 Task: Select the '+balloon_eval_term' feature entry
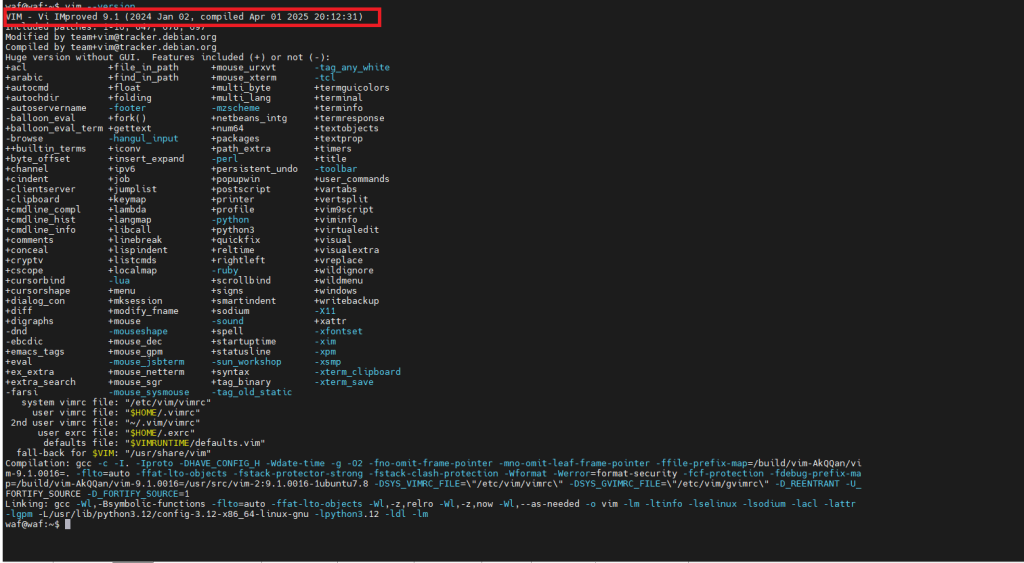54,128
